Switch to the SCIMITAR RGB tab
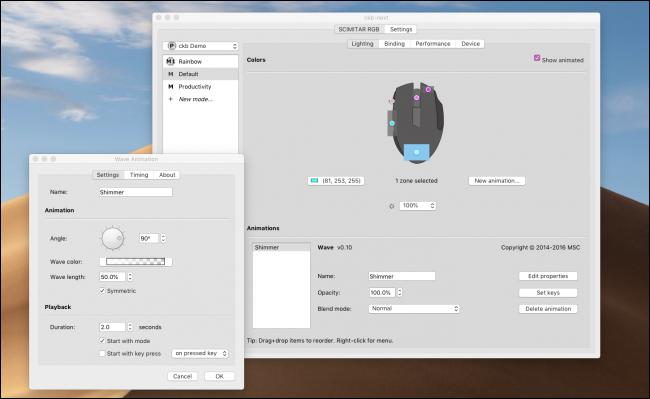 coord(359,29)
